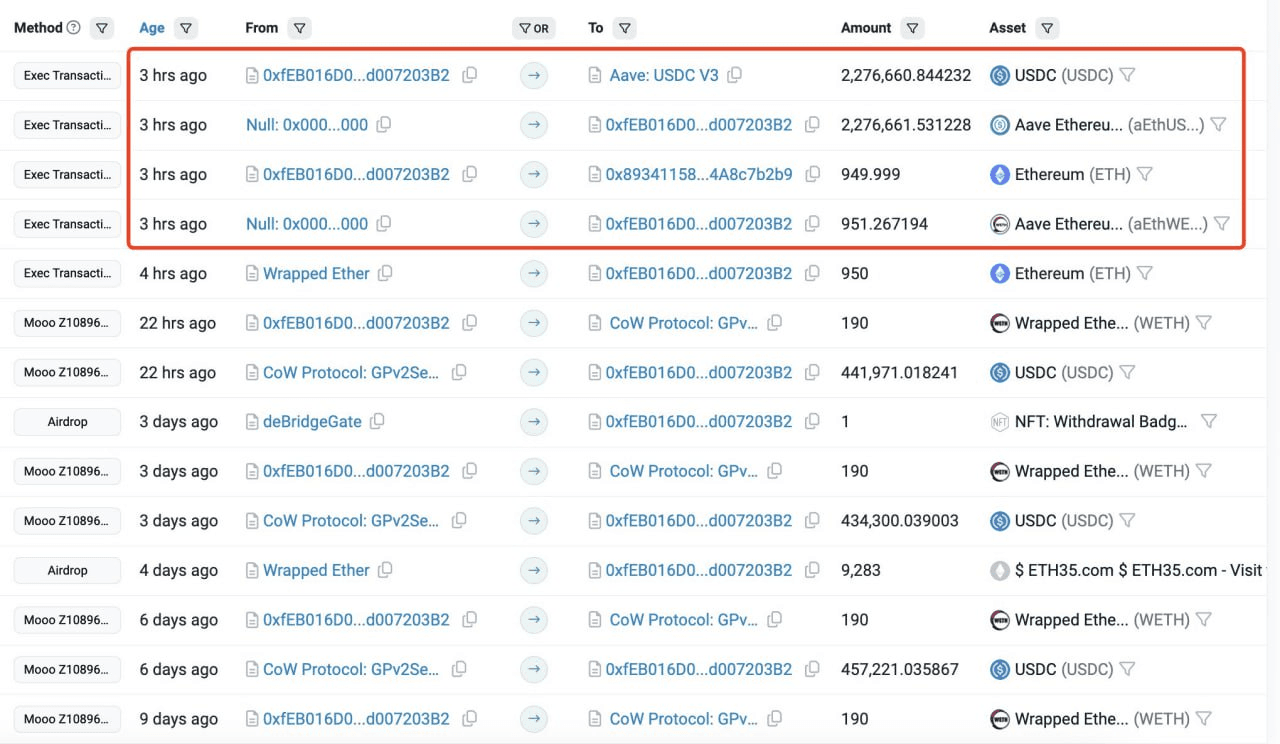1280x744 pixels.
Task: Copy To address in the 434,300.039003 row
Action: (813, 521)
